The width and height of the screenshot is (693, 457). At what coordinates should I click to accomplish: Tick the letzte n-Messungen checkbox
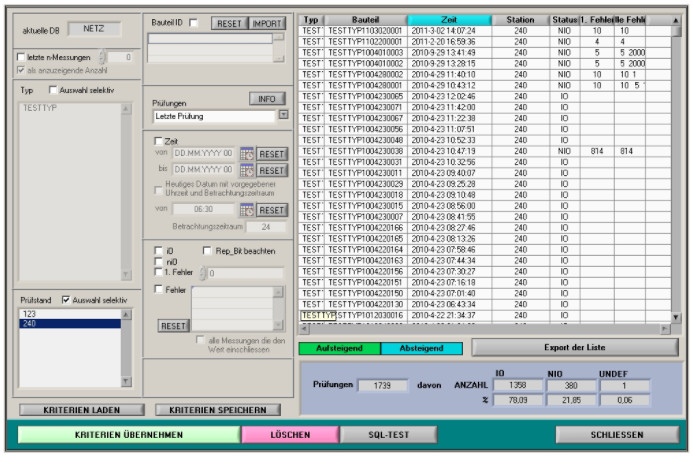(x=22, y=57)
